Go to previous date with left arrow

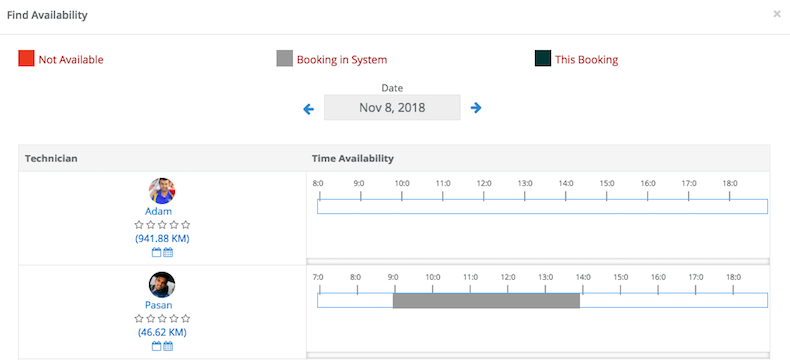pos(308,109)
